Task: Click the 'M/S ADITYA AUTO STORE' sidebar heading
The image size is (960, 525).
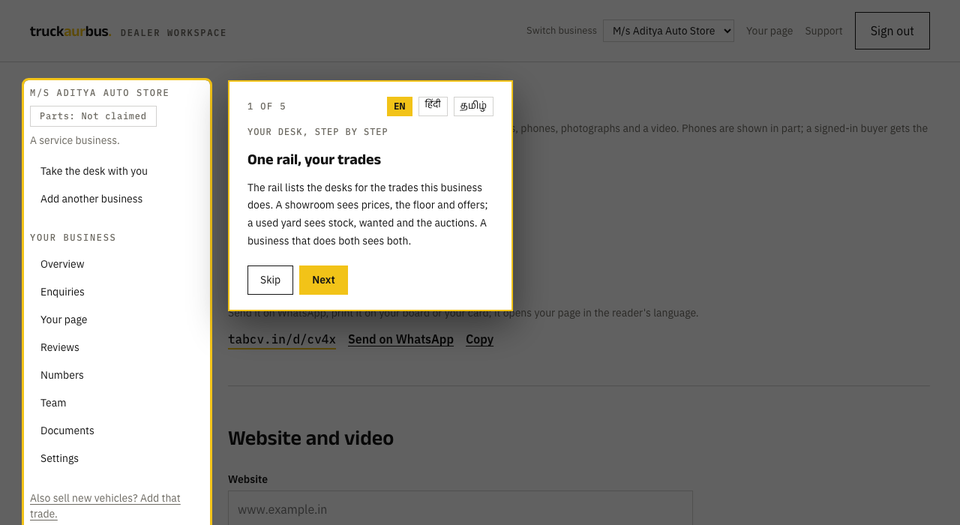Action: pyautogui.click(x=99, y=93)
